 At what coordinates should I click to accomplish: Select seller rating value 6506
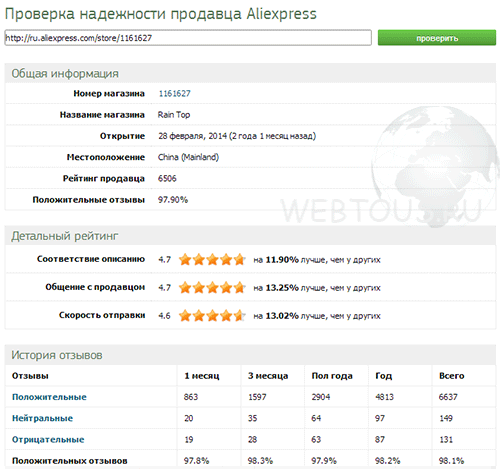tap(167, 178)
